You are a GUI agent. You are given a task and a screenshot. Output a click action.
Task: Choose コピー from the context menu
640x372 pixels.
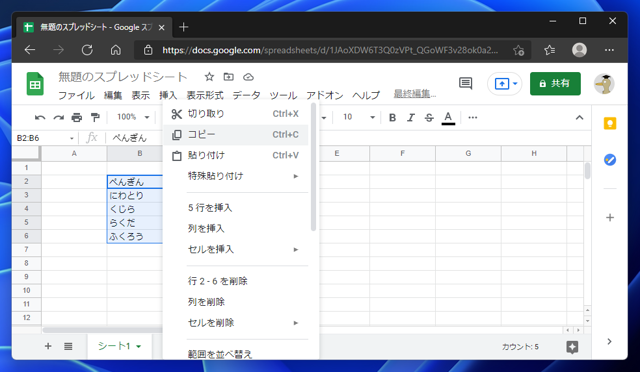coord(236,135)
